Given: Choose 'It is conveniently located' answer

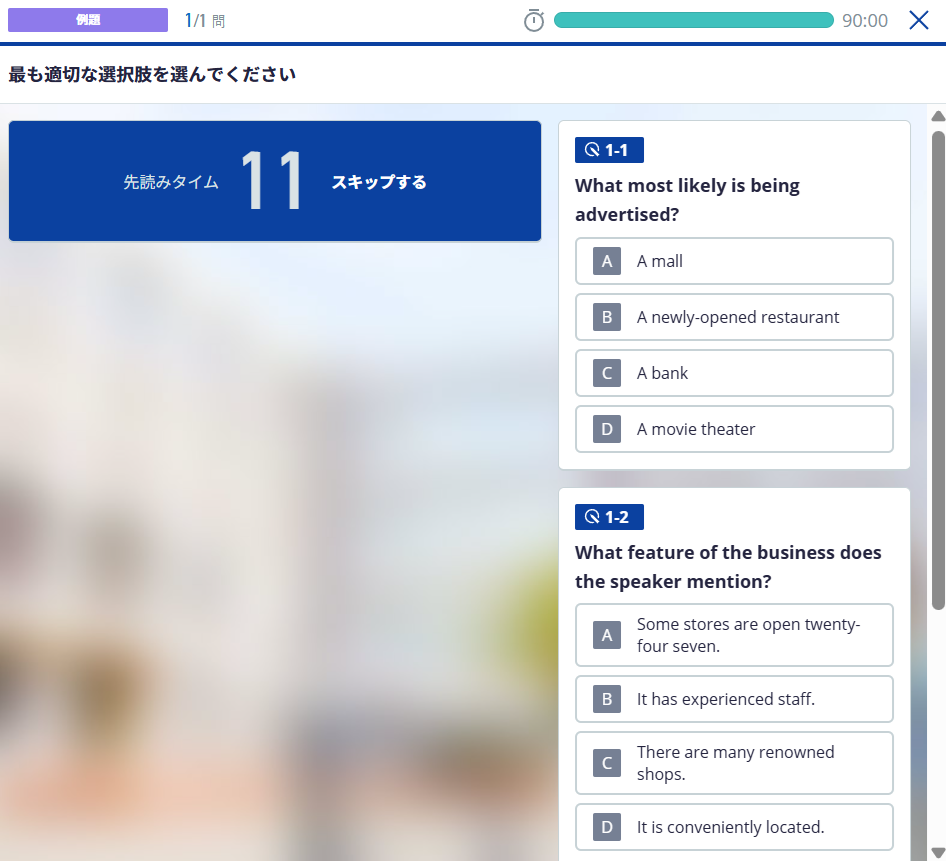Looking at the screenshot, I should pyautogui.click(x=733, y=827).
